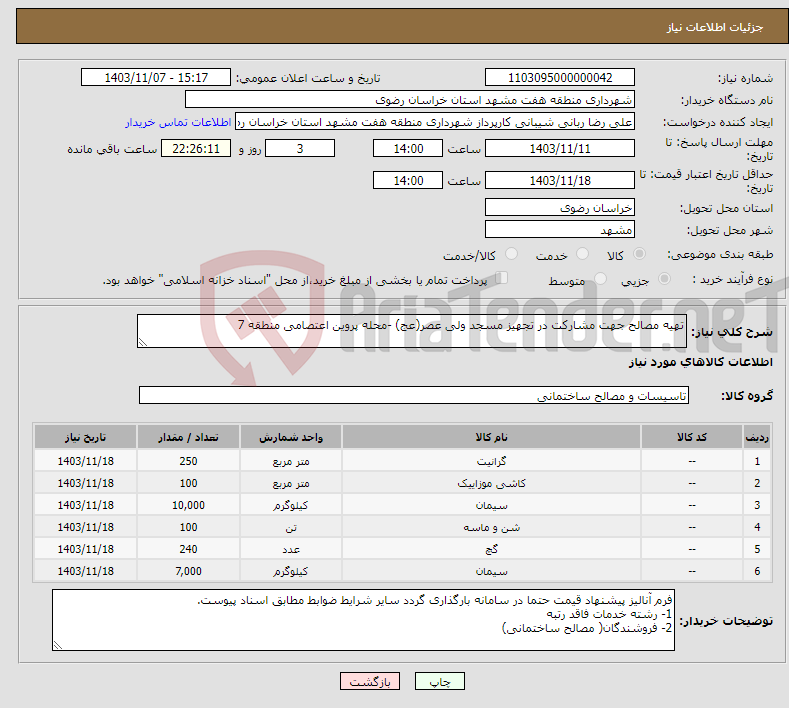Screen dimensions: 789x708
Task: Select the خدمت radio button
Action: 582,254
